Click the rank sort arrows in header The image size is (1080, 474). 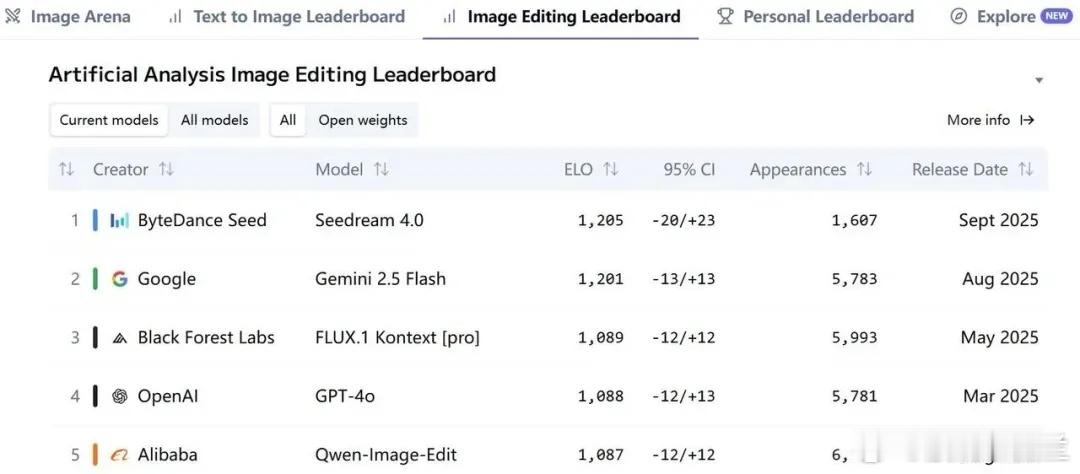point(66,169)
